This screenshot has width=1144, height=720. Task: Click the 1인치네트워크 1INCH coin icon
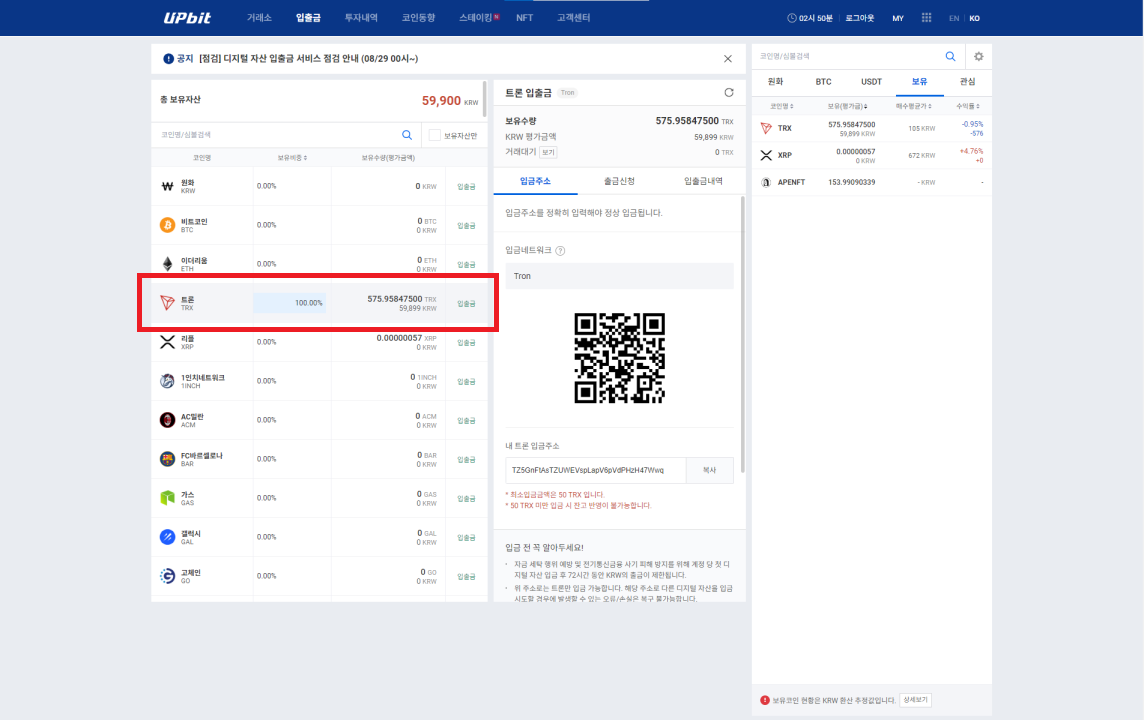(x=167, y=381)
